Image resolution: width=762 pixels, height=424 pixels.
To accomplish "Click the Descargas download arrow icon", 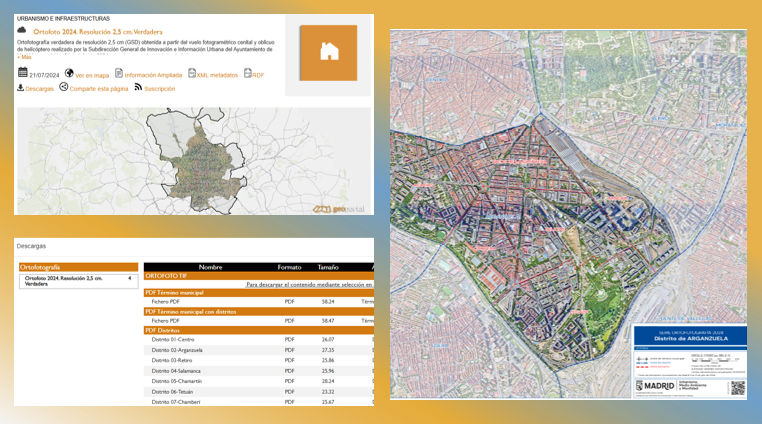I will point(20,88).
